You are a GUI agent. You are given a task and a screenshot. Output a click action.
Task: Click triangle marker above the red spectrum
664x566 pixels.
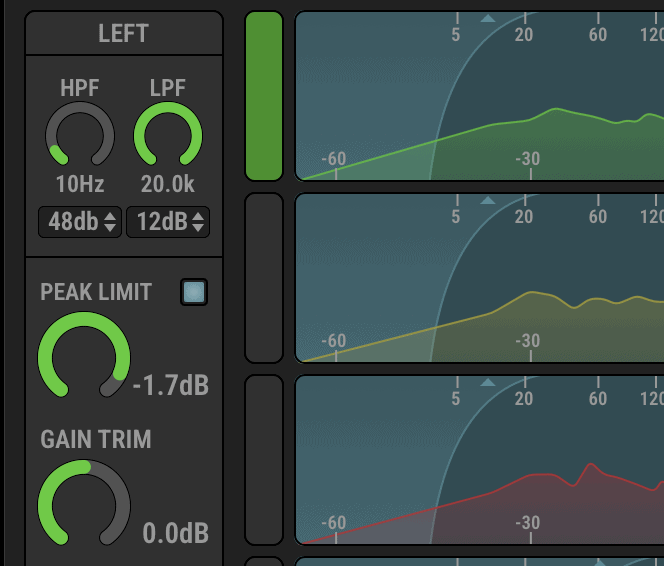pyautogui.click(x=487, y=383)
